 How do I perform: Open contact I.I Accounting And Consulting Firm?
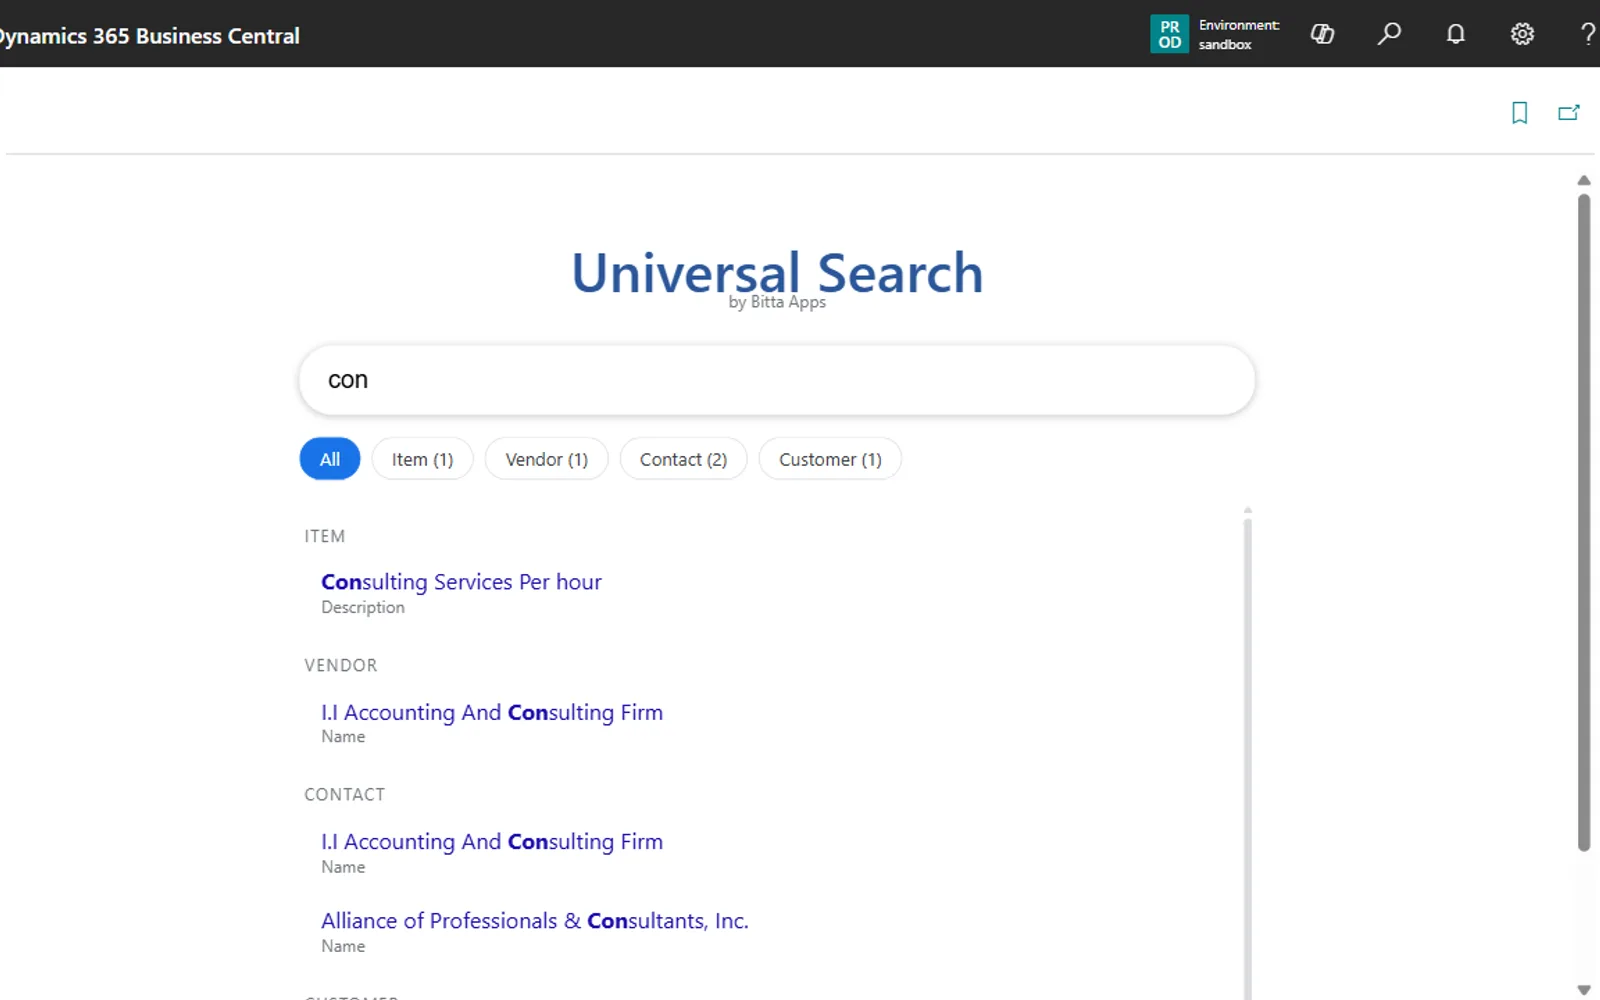492,842
